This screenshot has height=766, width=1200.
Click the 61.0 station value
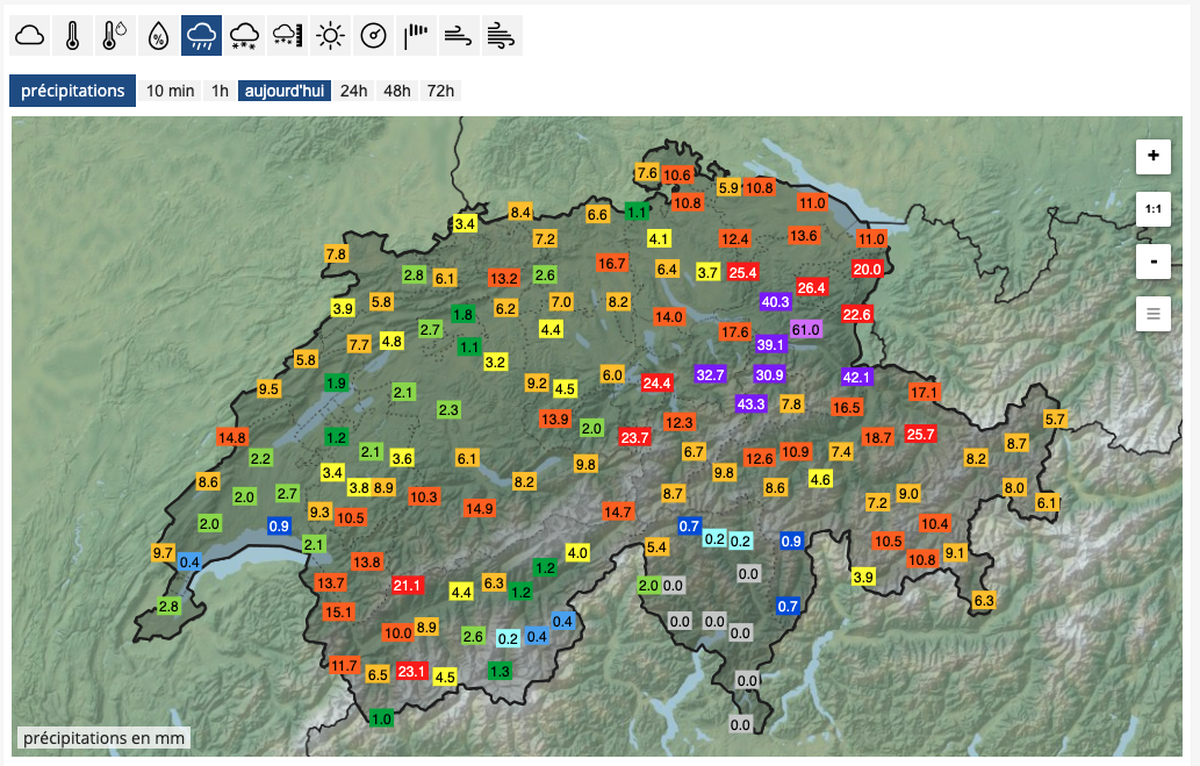(806, 329)
